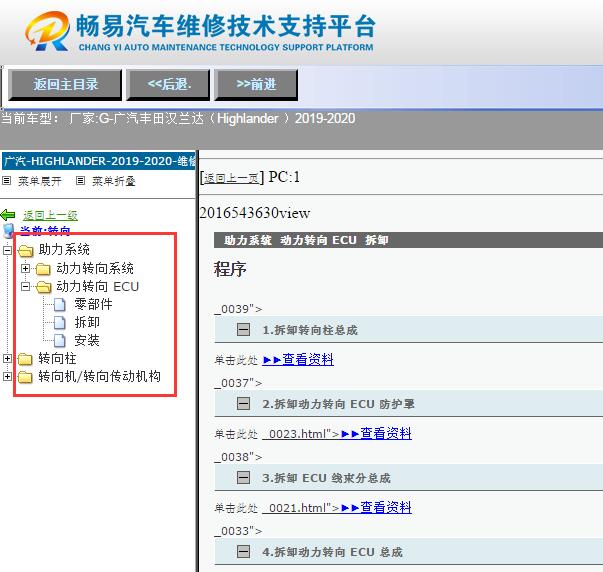
Task: Click the 转向柱 folder icon
Action: click(x=25, y=359)
